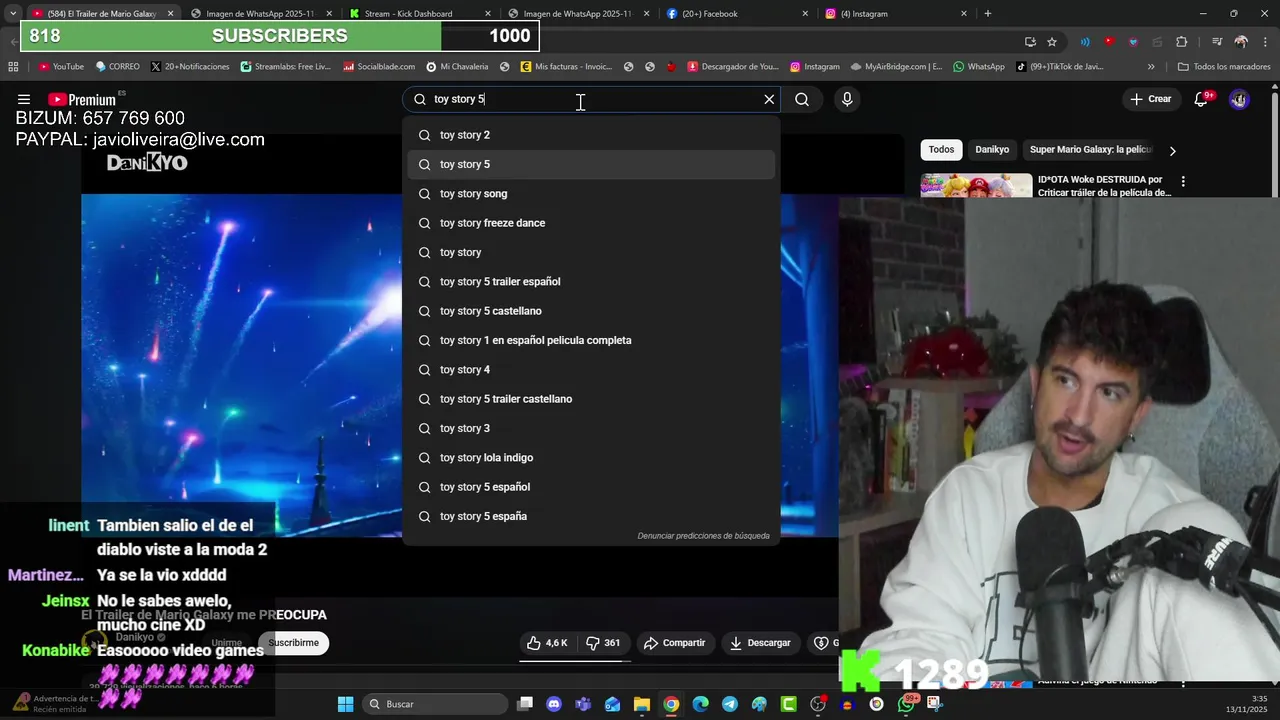Screen dimensions: 1280x720
Task: Open the "ID*OTA Woke DESTRUIDA" video thumbnail
Action: [976, 185]
